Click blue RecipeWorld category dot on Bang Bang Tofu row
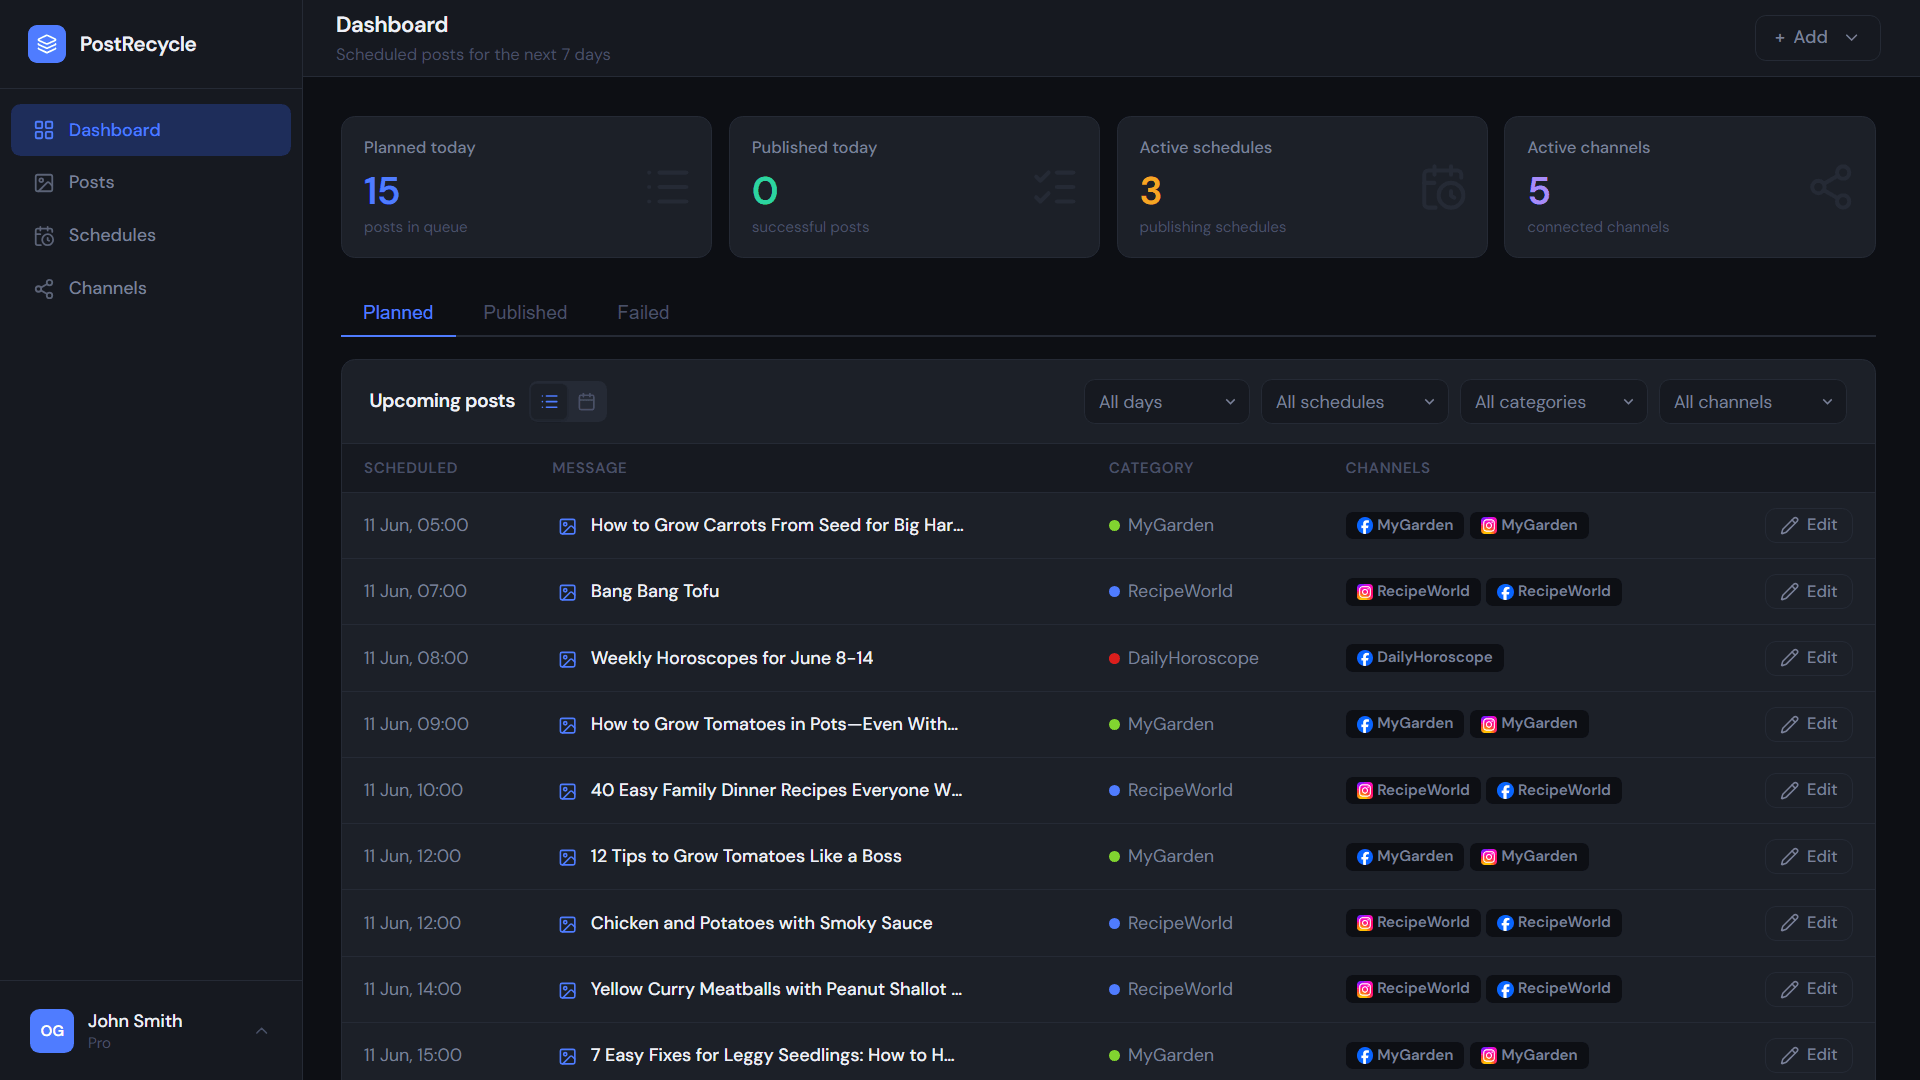This screenshot has width=1920, height=1080. (x=1114, y=591)
